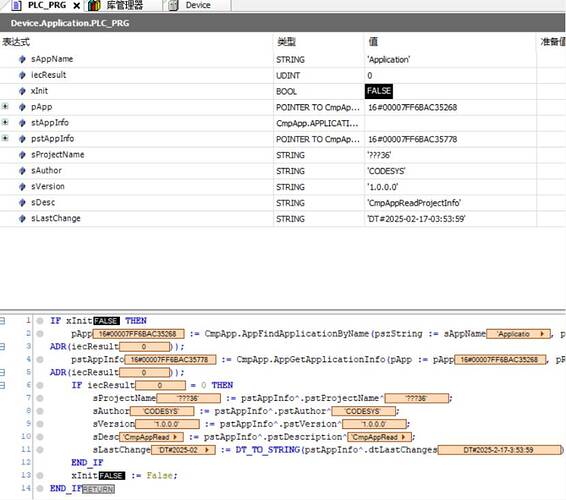Click the iecResult variable icon
This screenshot has width=566, height=500.
[x=22, y=75]
